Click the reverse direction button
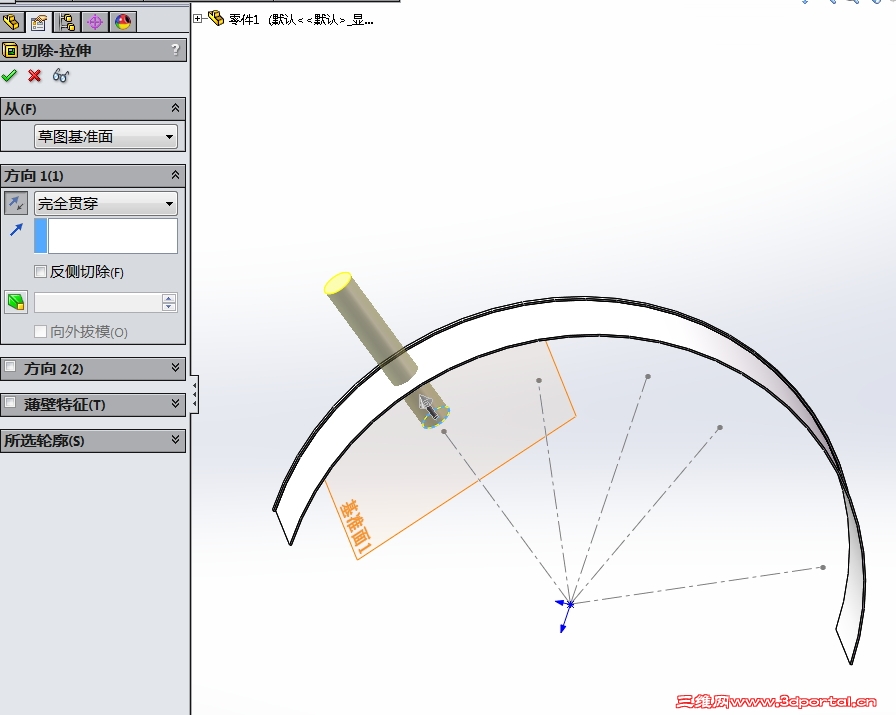896x715 pixels. (x=16, y=203)
